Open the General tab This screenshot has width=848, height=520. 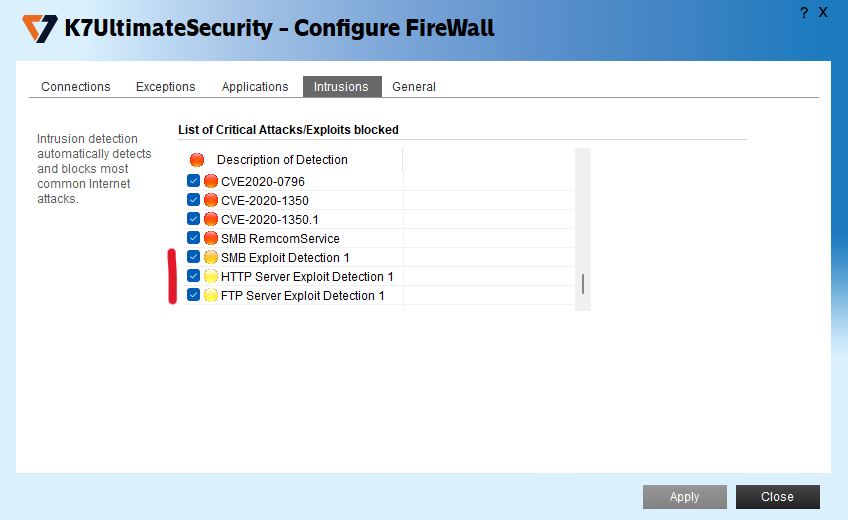[x=414, y=87]
